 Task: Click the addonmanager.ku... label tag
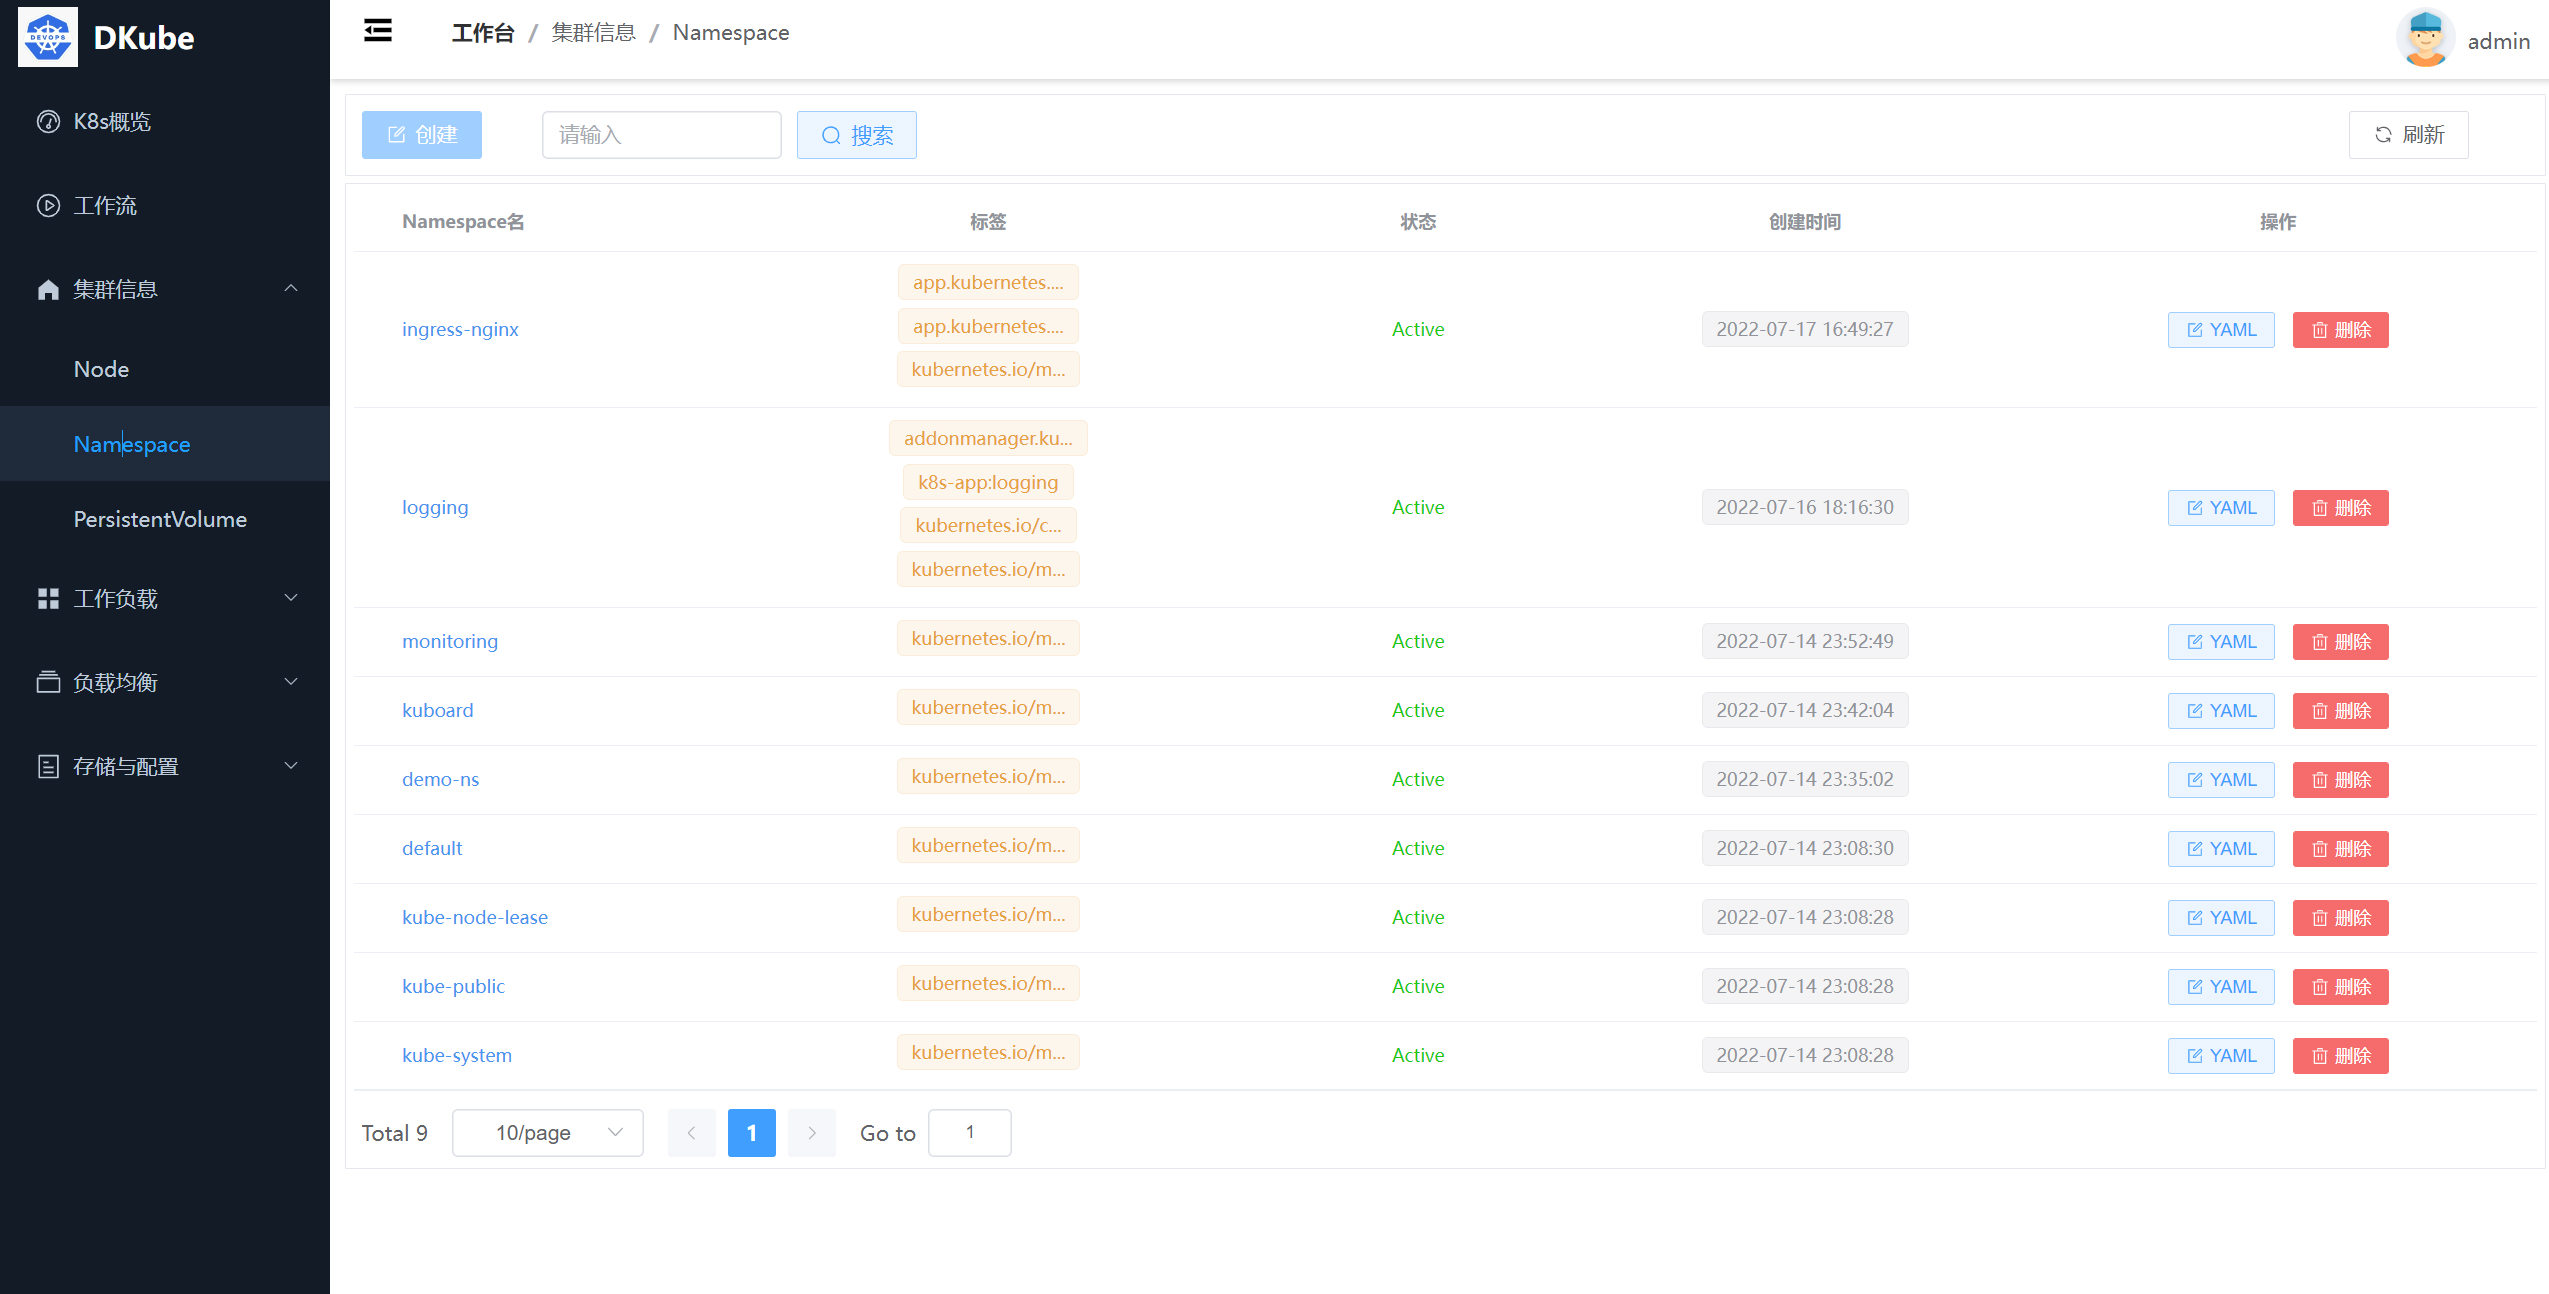[988, 438]
